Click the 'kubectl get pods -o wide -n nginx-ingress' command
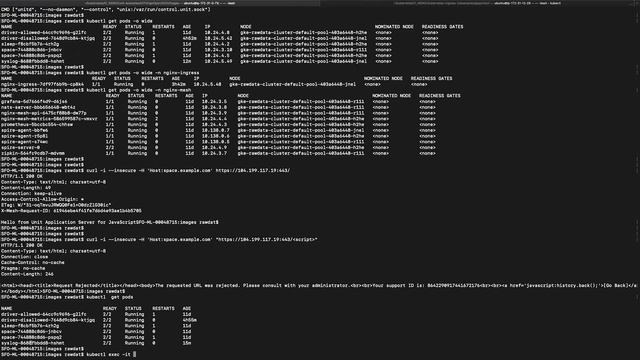Image resolution: width=640 pixels, height=360 pixels. coord(143,73)
